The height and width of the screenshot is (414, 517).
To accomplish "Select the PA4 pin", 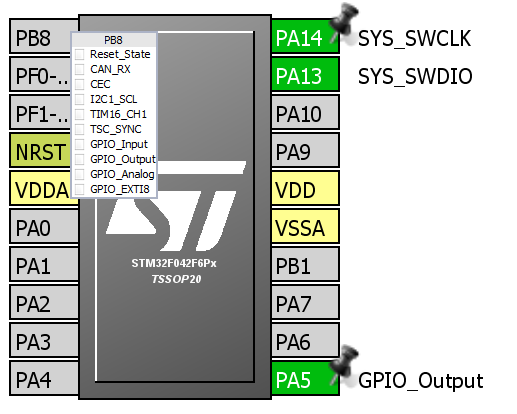I will pyautogui.click(x=44, y=378).
